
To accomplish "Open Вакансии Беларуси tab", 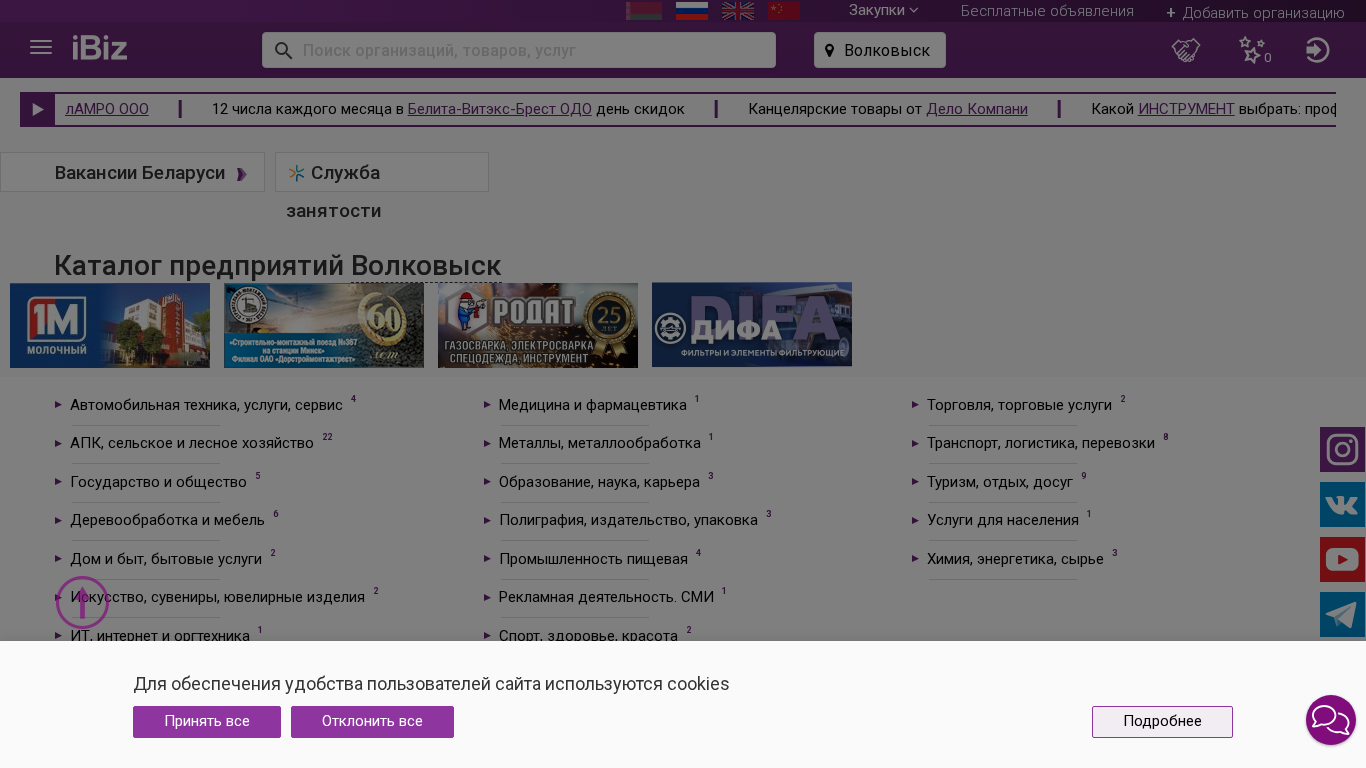I will (140, 173).
